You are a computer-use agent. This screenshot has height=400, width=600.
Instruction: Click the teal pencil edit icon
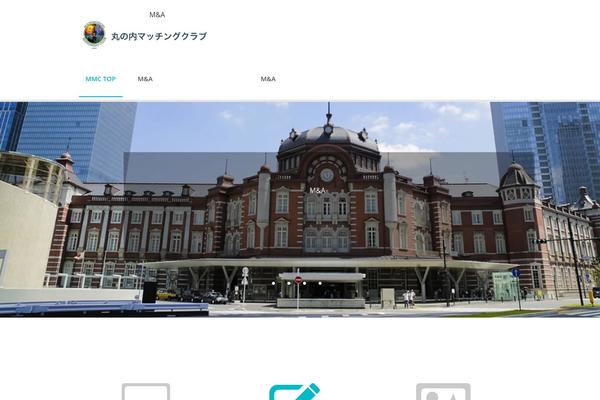point(295,392)
